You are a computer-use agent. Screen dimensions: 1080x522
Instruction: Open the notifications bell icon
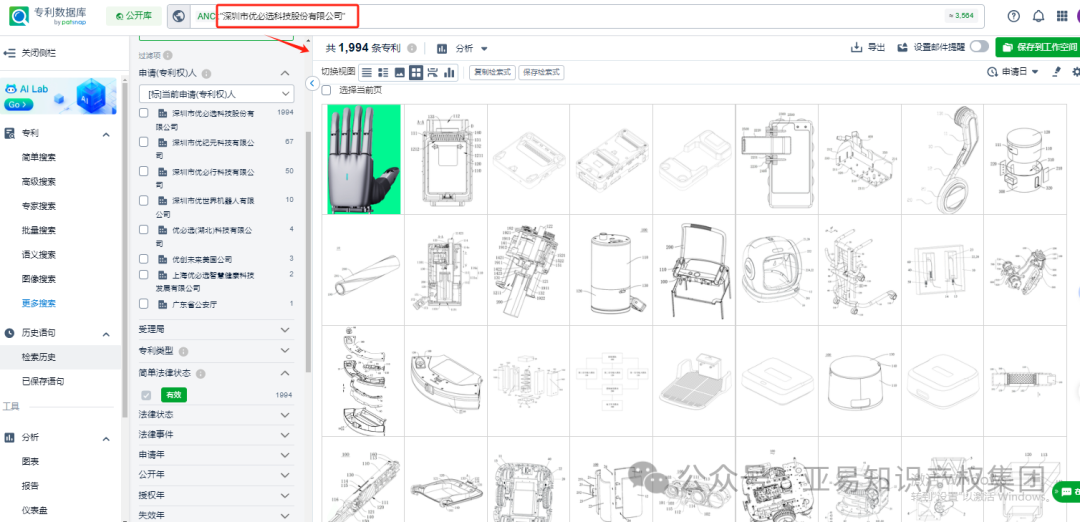1038,16
